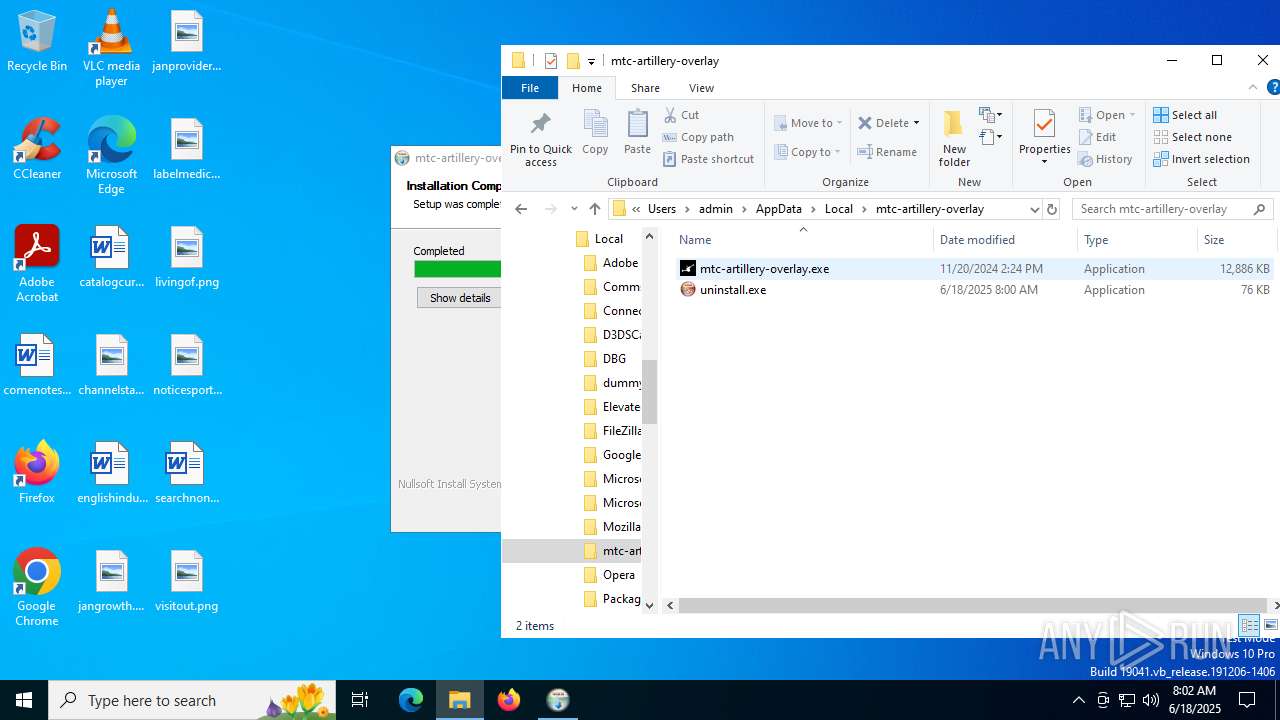Switch to large icons view button
This screenshot has height=720, width=1280.
[1271, 625]
